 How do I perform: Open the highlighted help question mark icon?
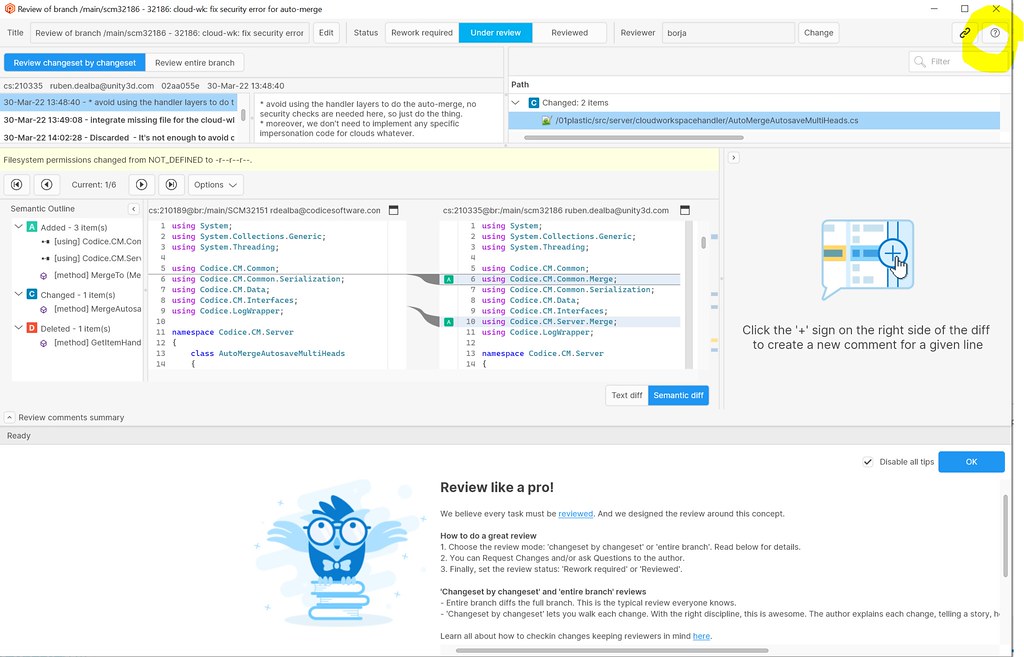click(x=994, y=33)
